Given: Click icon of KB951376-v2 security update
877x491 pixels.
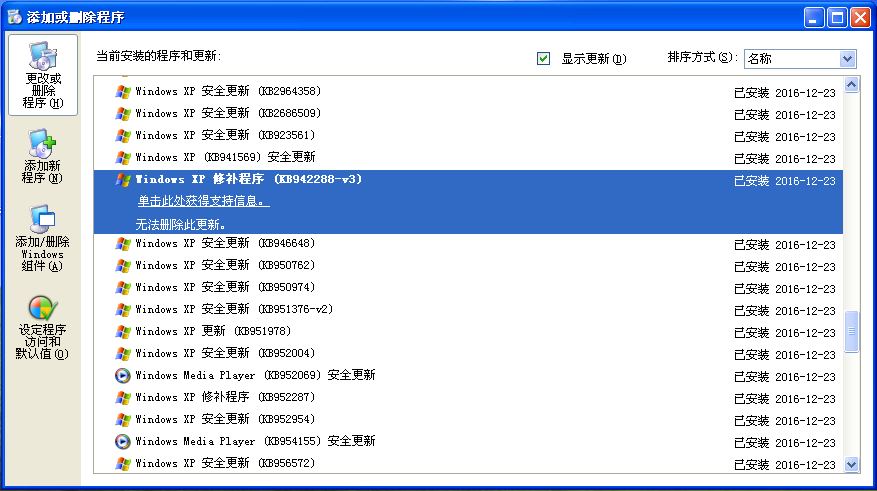Looking at the screenshot, I should (x=122, y=310).
